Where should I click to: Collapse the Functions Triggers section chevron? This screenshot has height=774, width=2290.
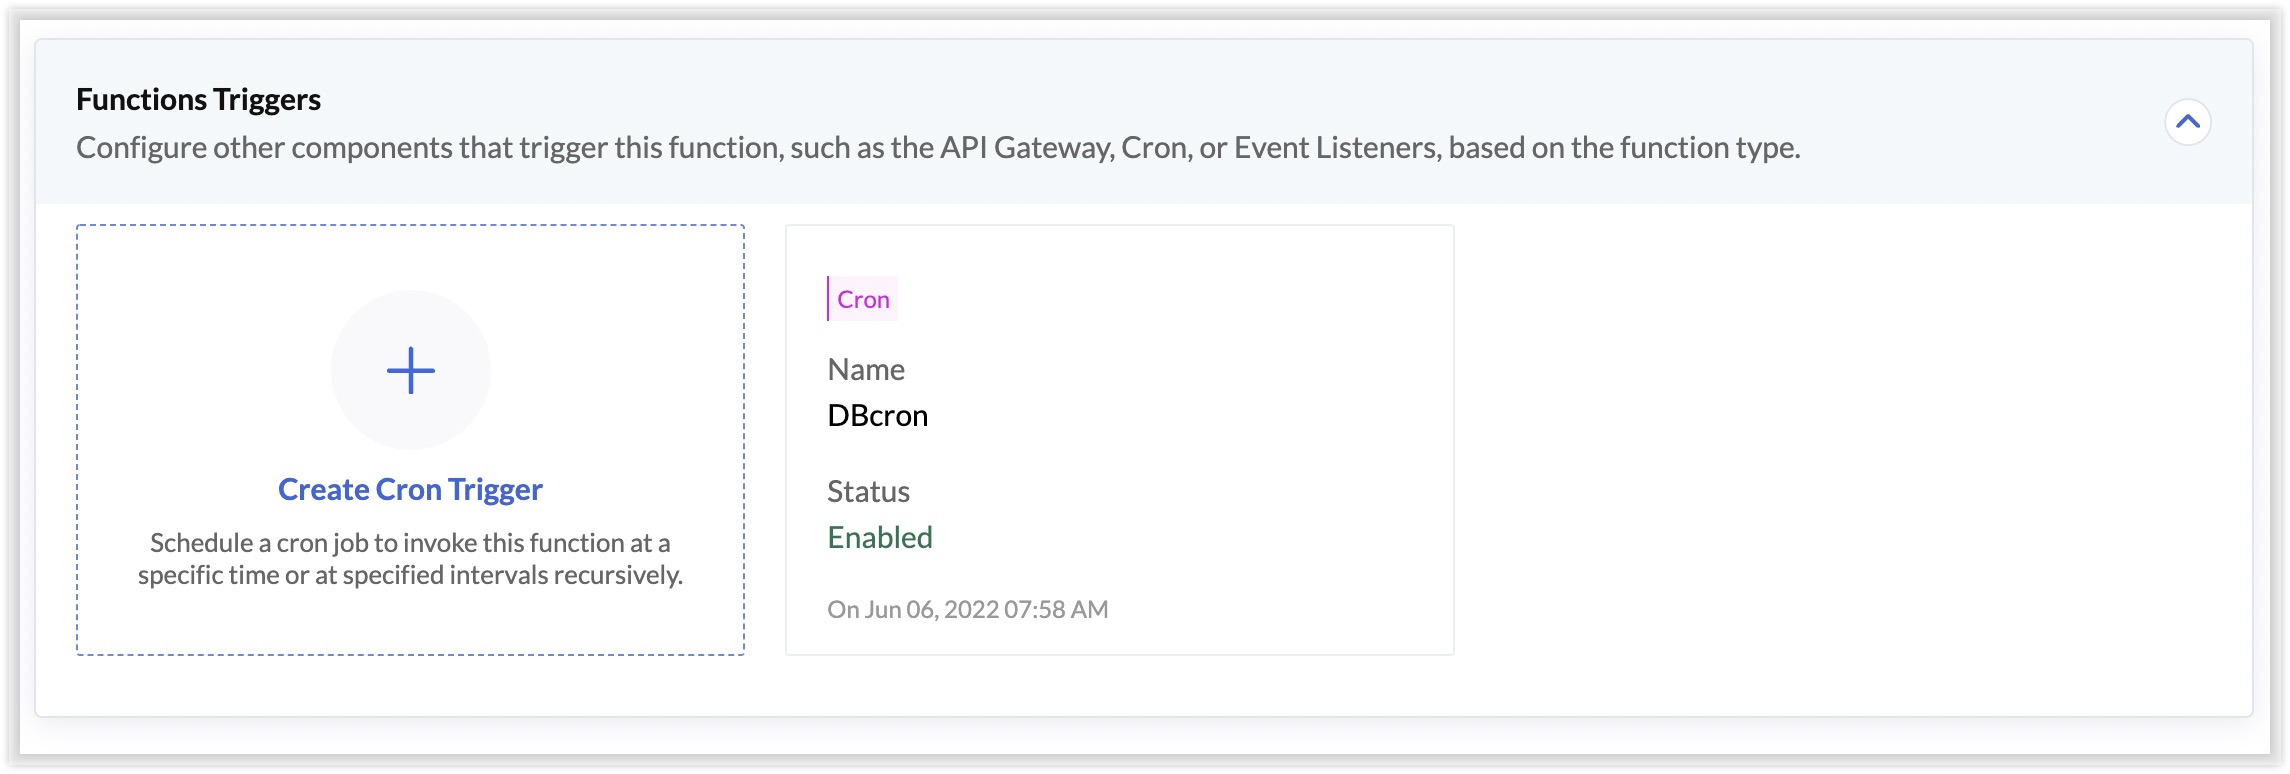[2187, 122]
